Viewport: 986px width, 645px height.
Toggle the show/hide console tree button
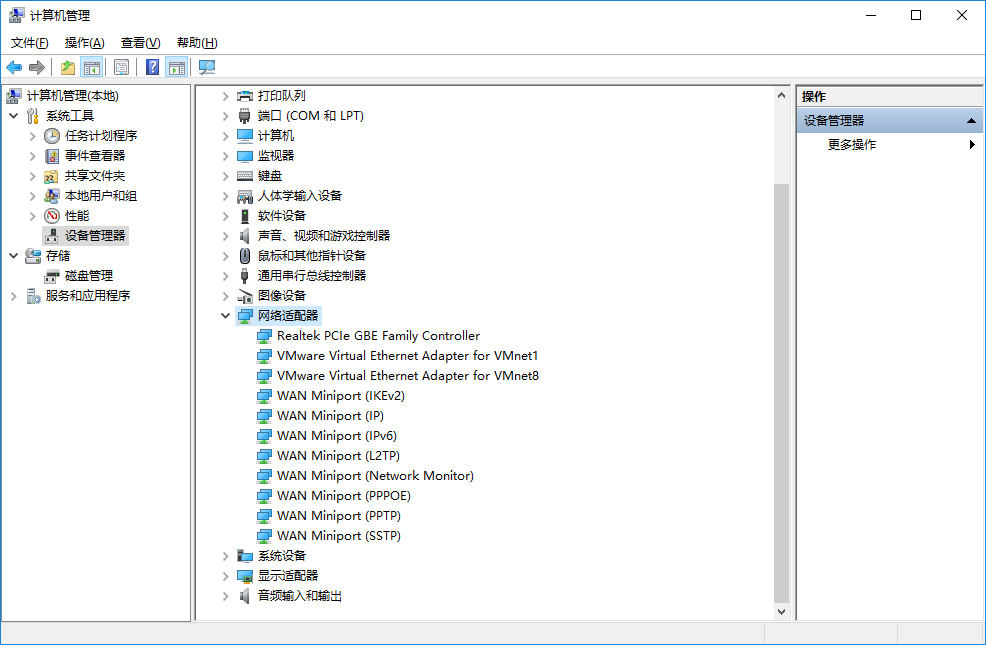91,67
